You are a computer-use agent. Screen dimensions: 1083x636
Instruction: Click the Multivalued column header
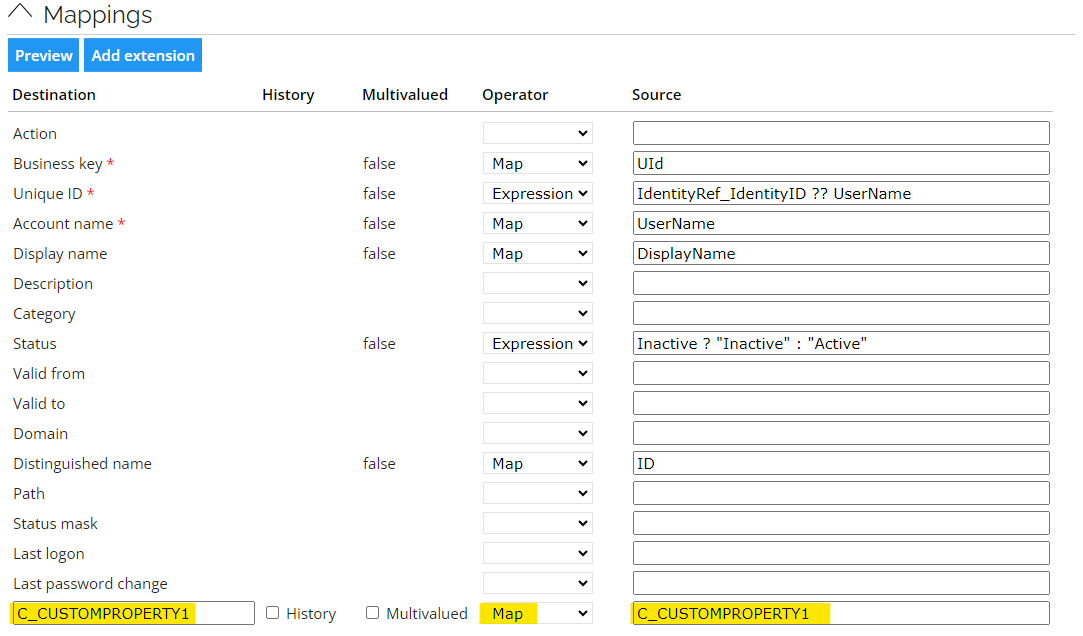tap(405, 95)
